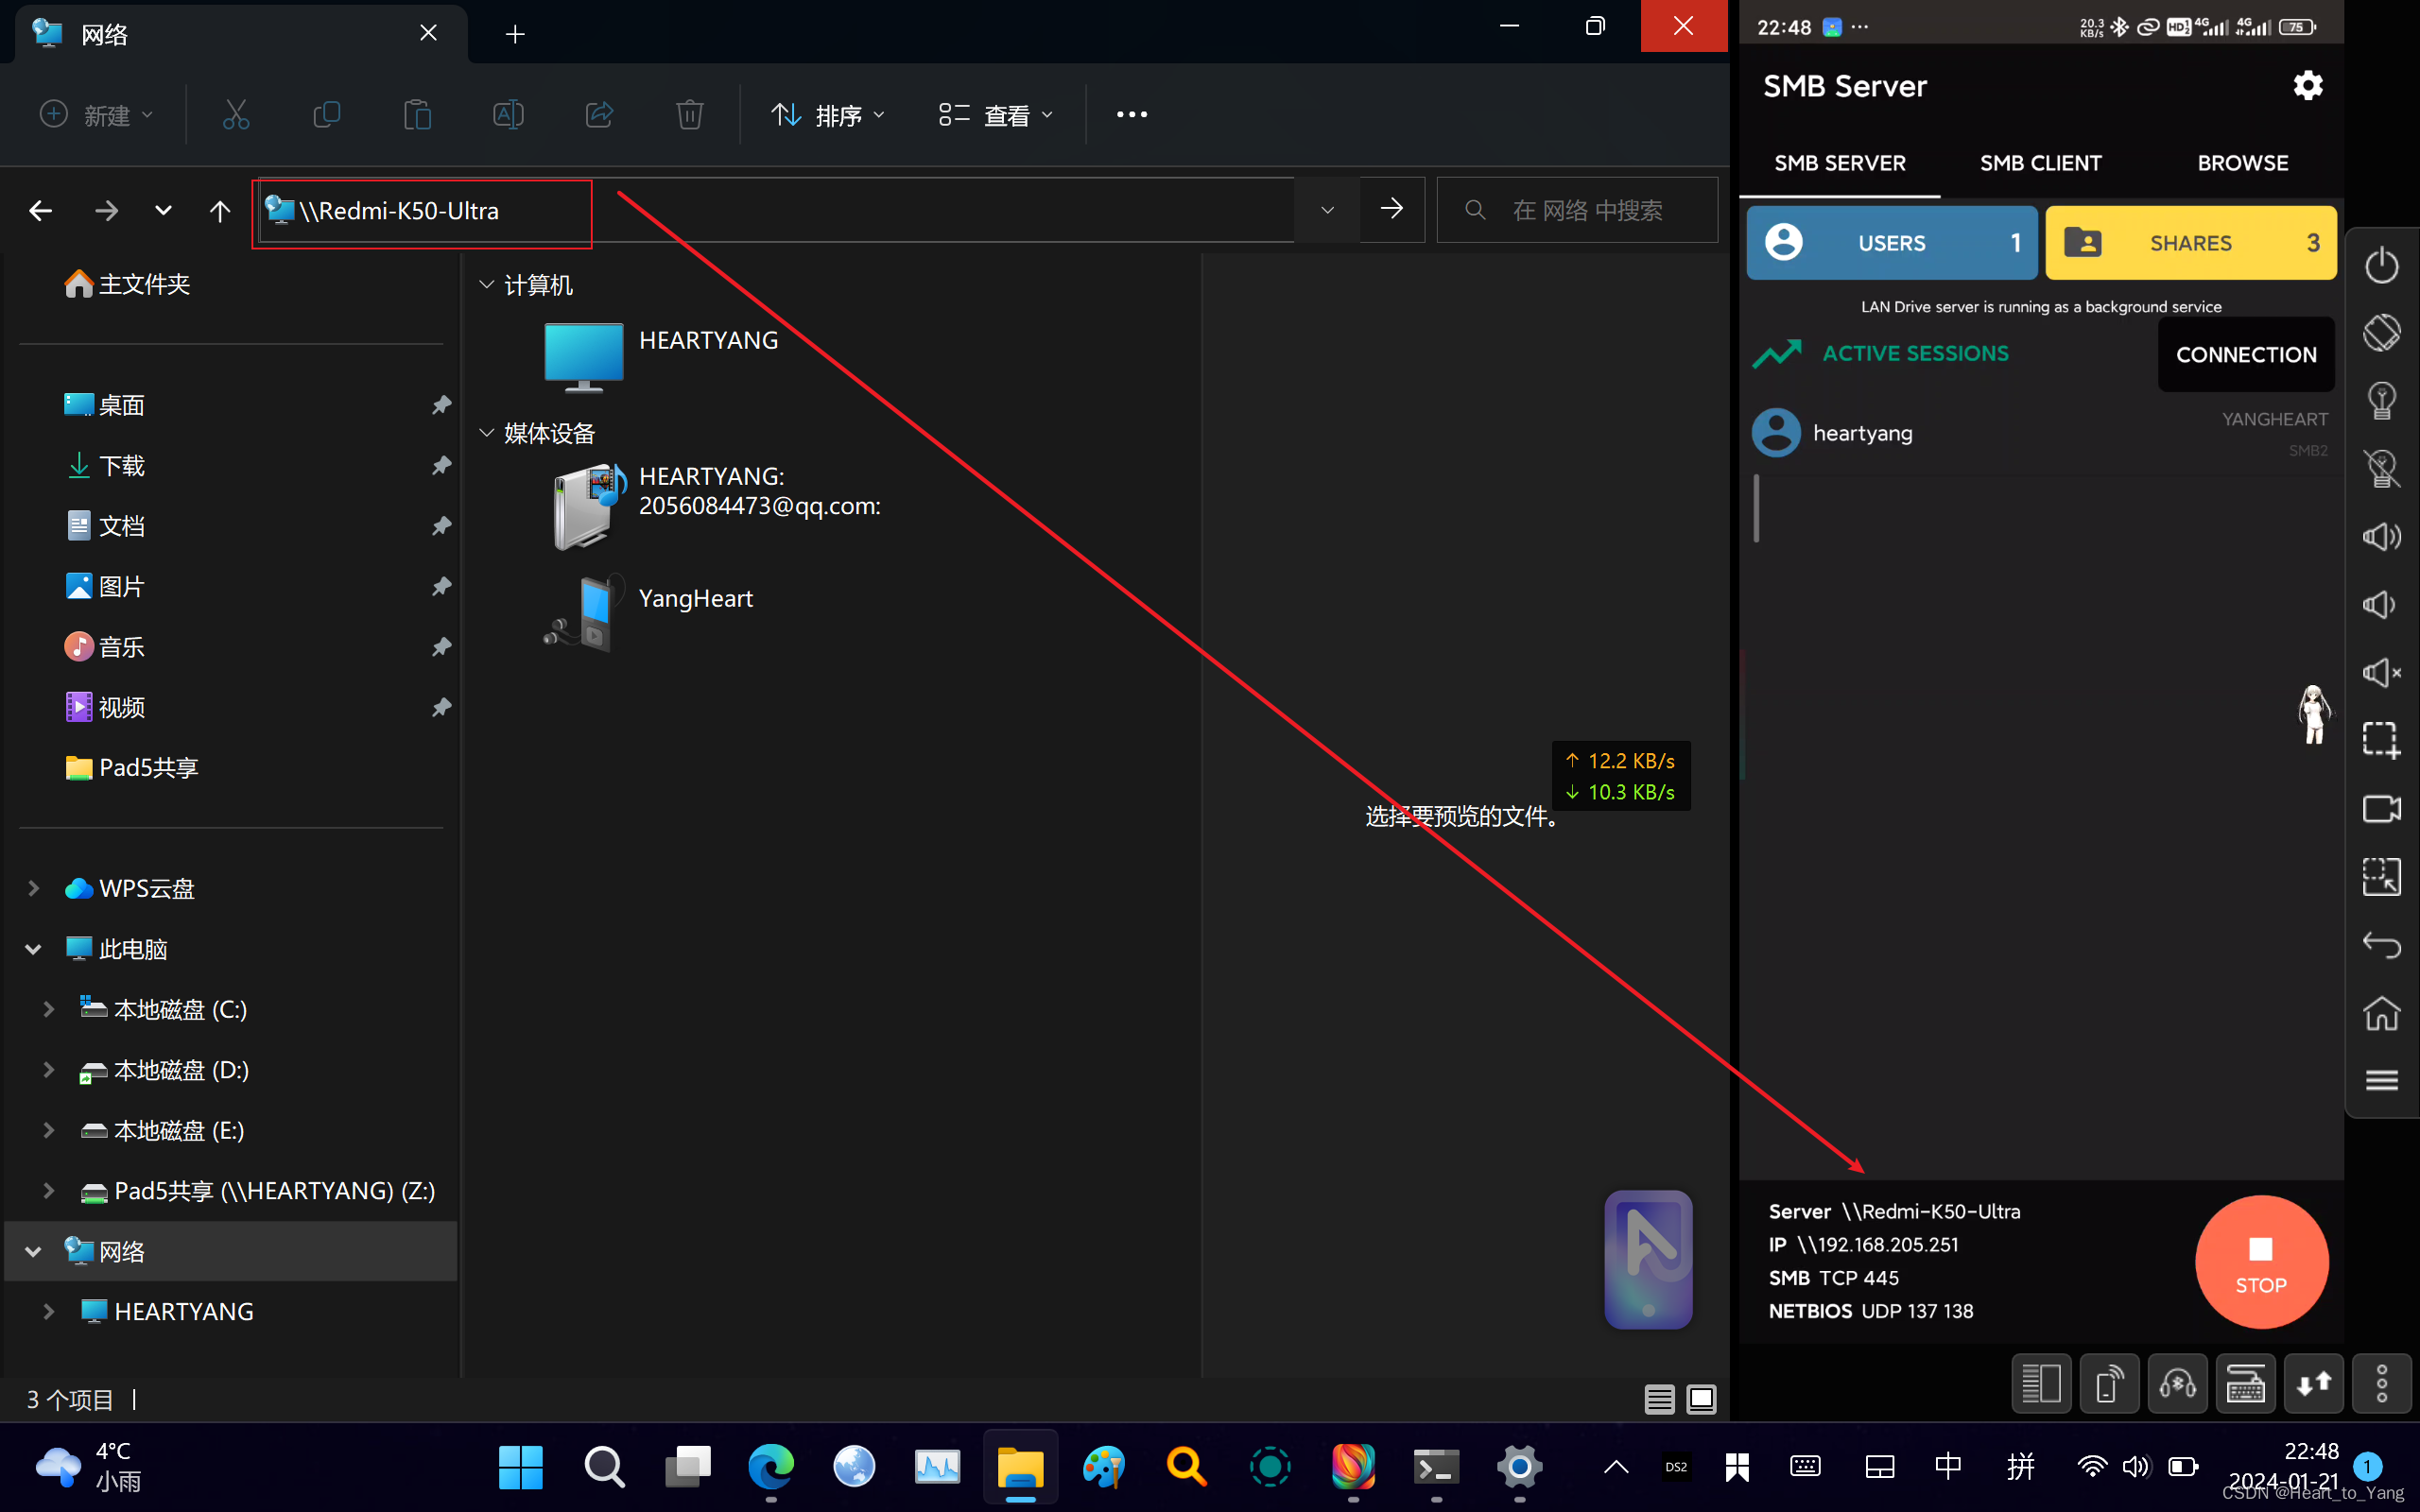Click the headphones audio icon in bottom bar
Image resolution: width=2420 pixels, height=1512 pixels.
(2177, 1384)
